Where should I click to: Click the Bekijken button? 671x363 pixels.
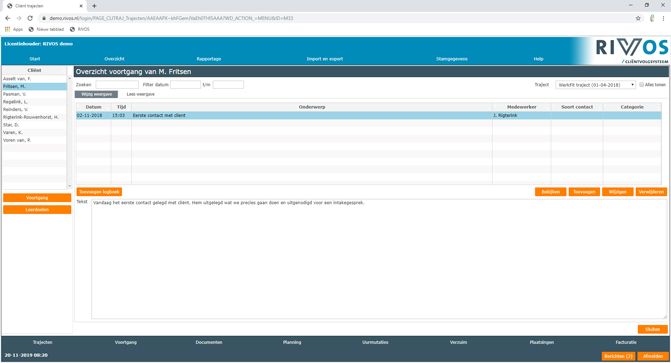(x=550, y=192)
